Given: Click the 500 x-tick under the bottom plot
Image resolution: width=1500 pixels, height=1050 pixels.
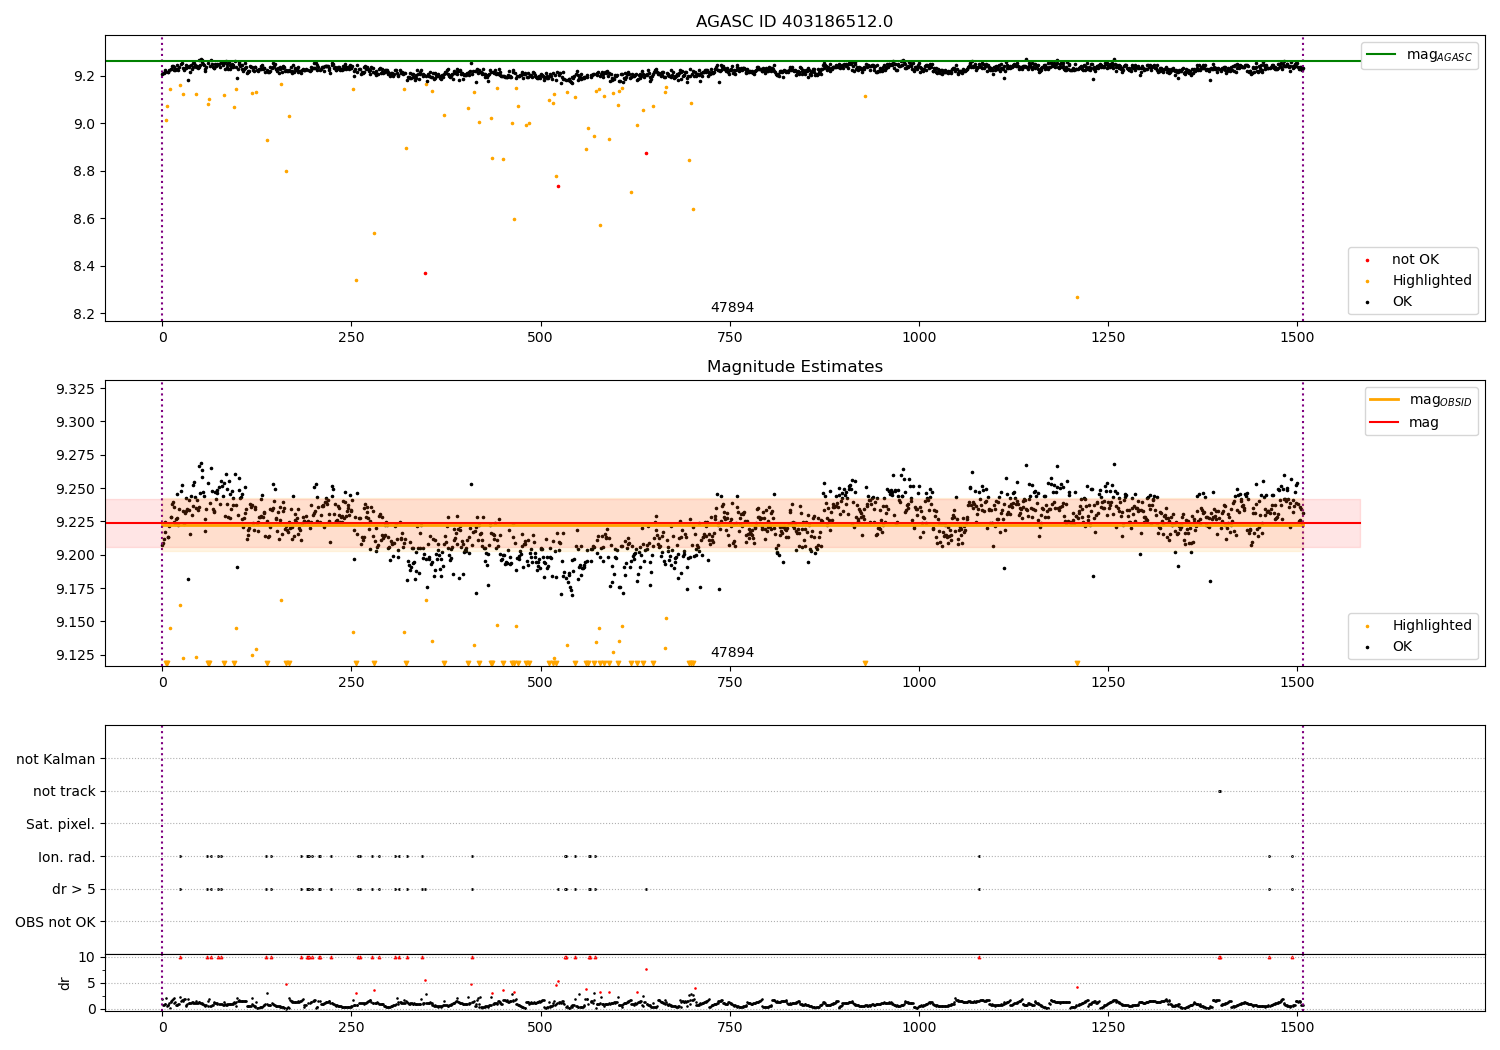Looking at the screenshot, I should 540,1027.
